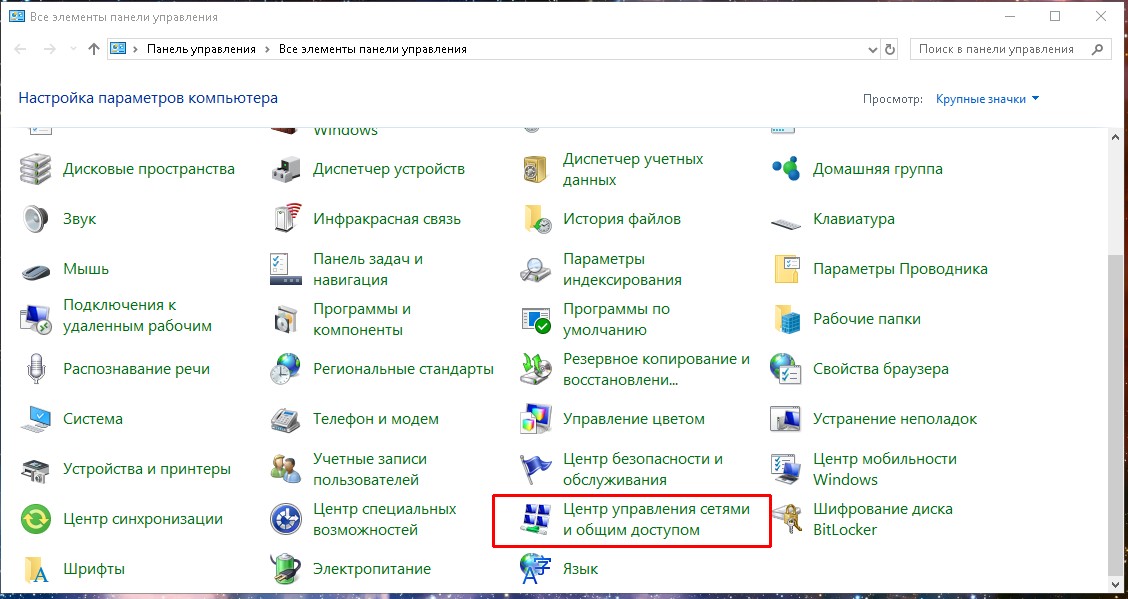1128x599 pixels.
Task: Click Все элементы панели управления breadcrumb
Action: pos(373,49)
